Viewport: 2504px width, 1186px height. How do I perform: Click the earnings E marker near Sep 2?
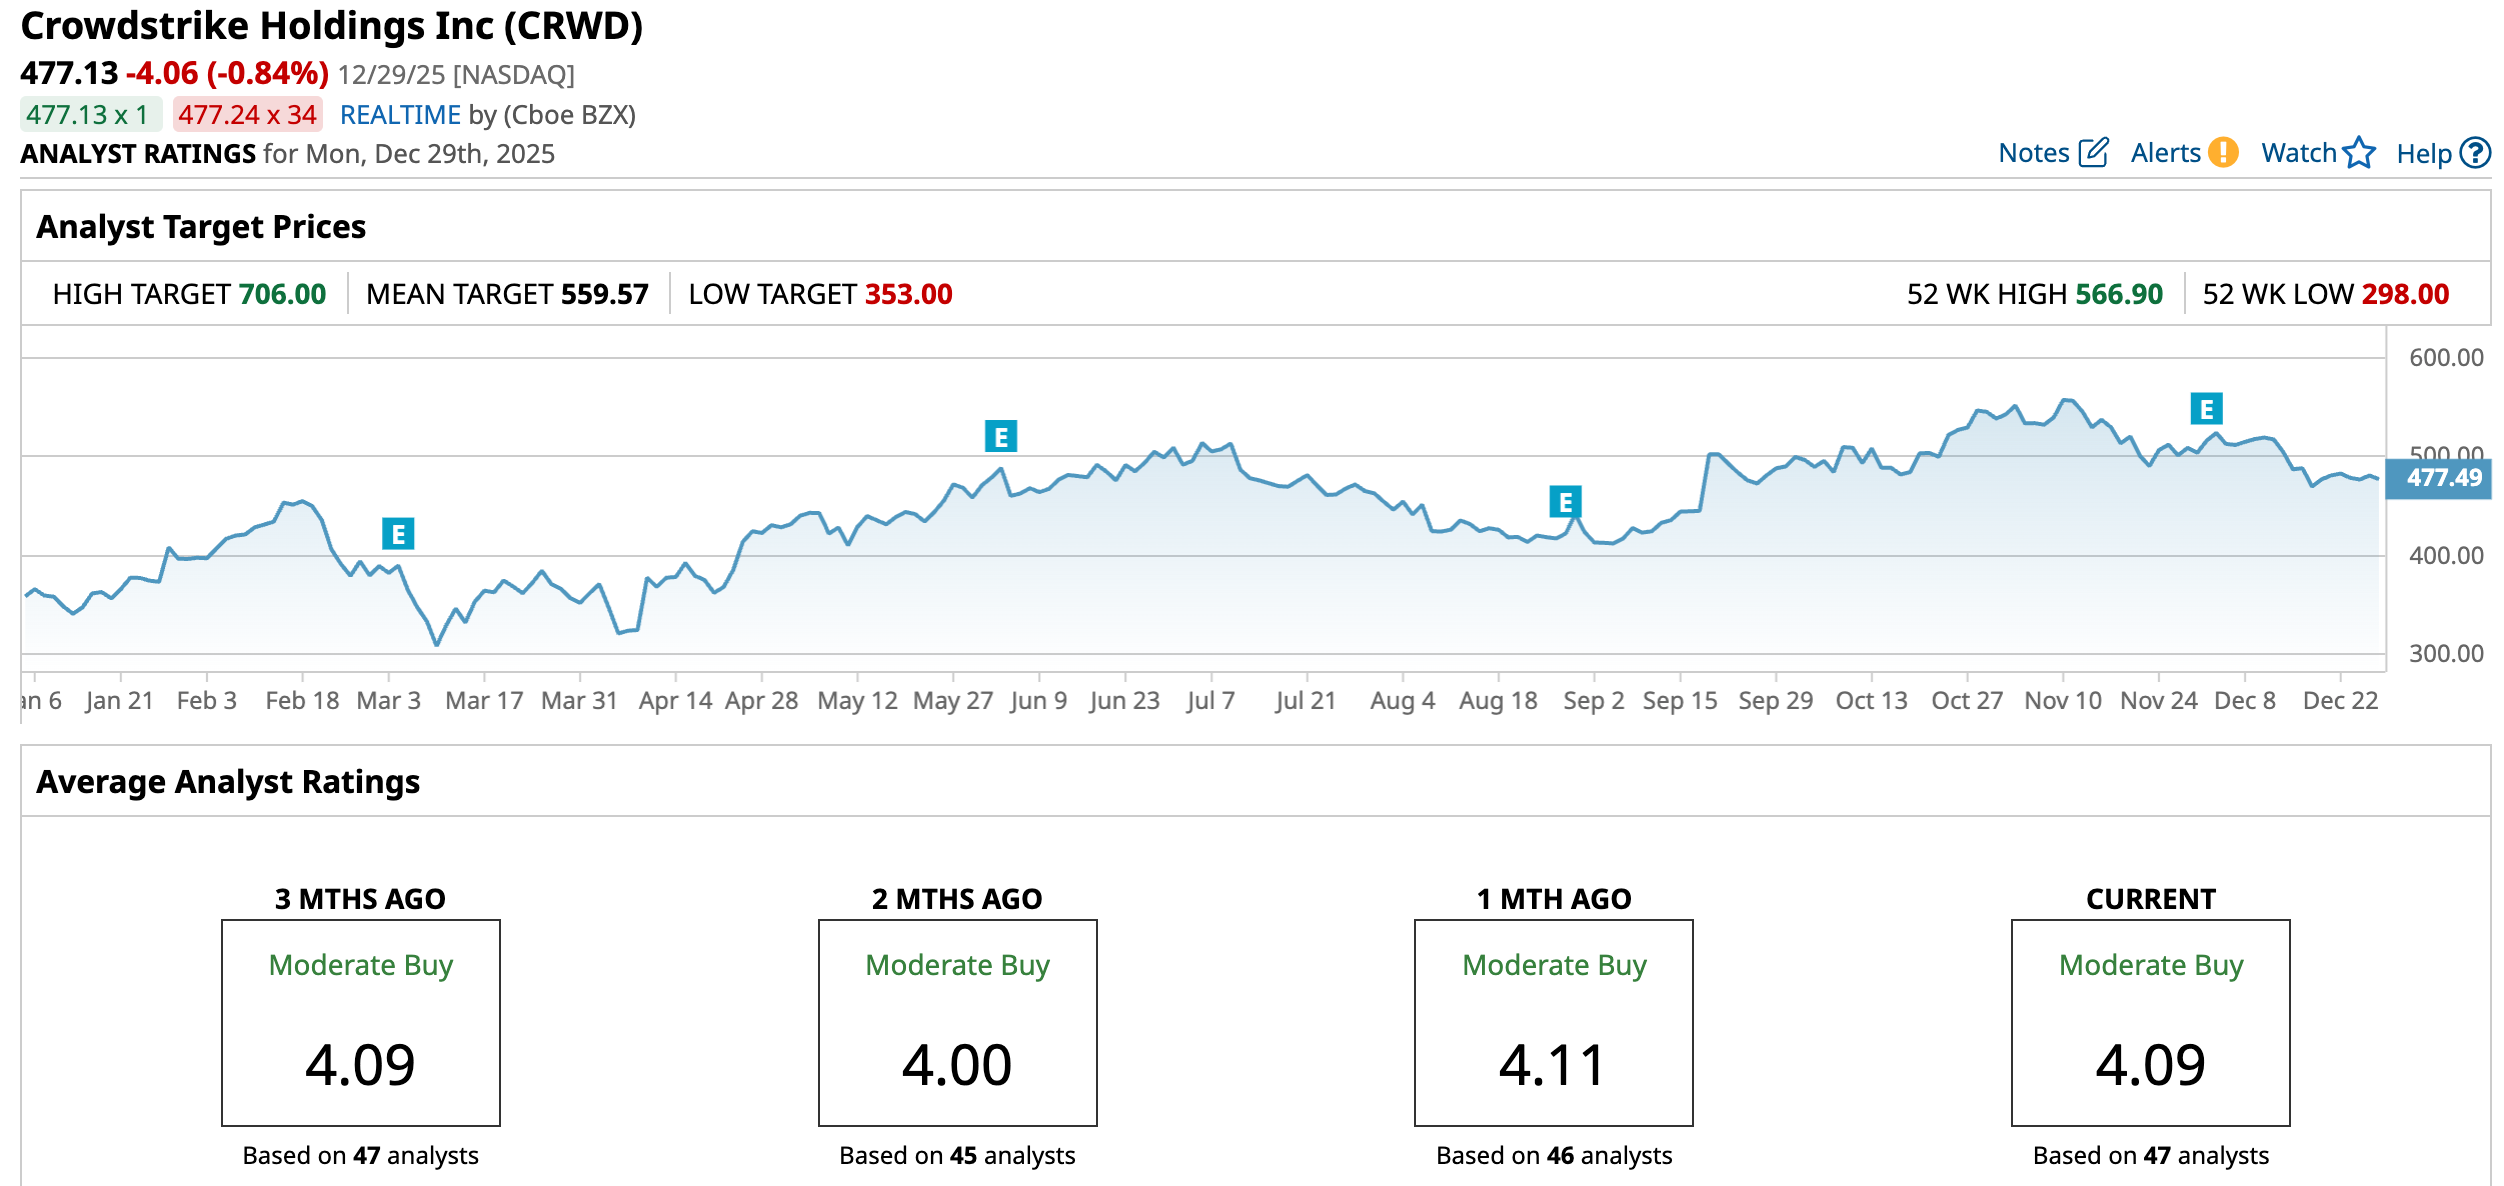pyautogui.click(x=1565, y=502)
